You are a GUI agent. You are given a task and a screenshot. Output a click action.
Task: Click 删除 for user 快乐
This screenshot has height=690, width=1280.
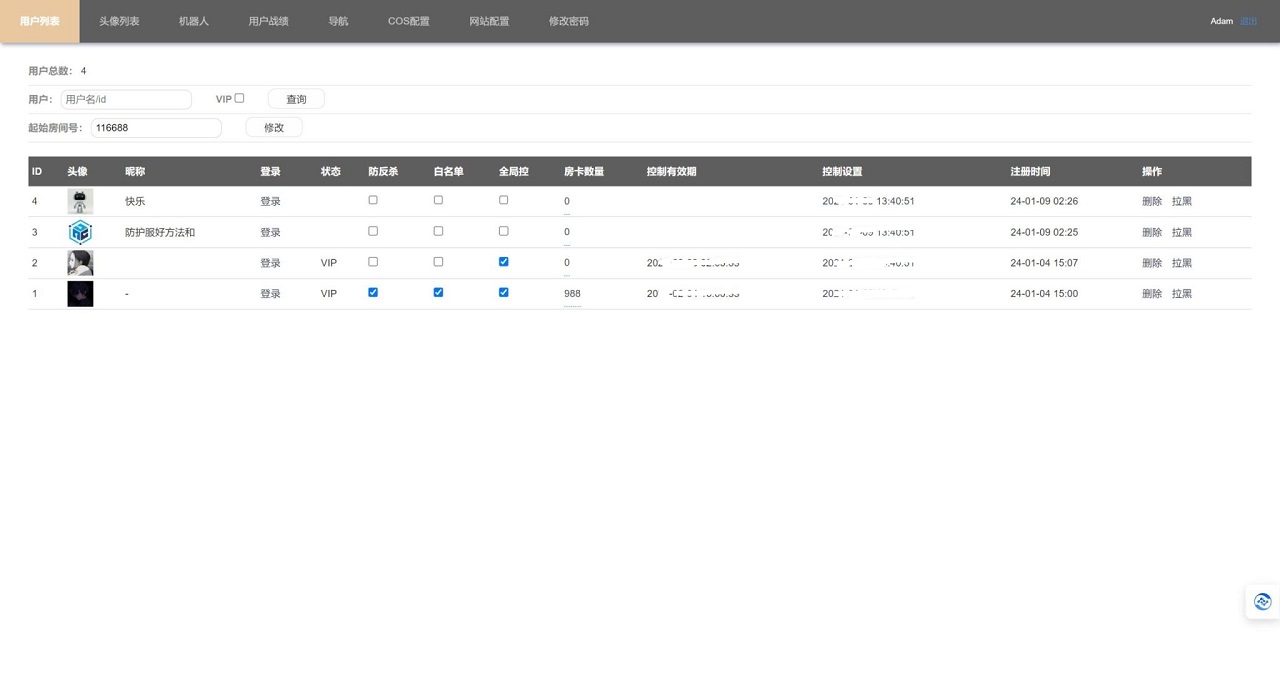click(1152, 201)
